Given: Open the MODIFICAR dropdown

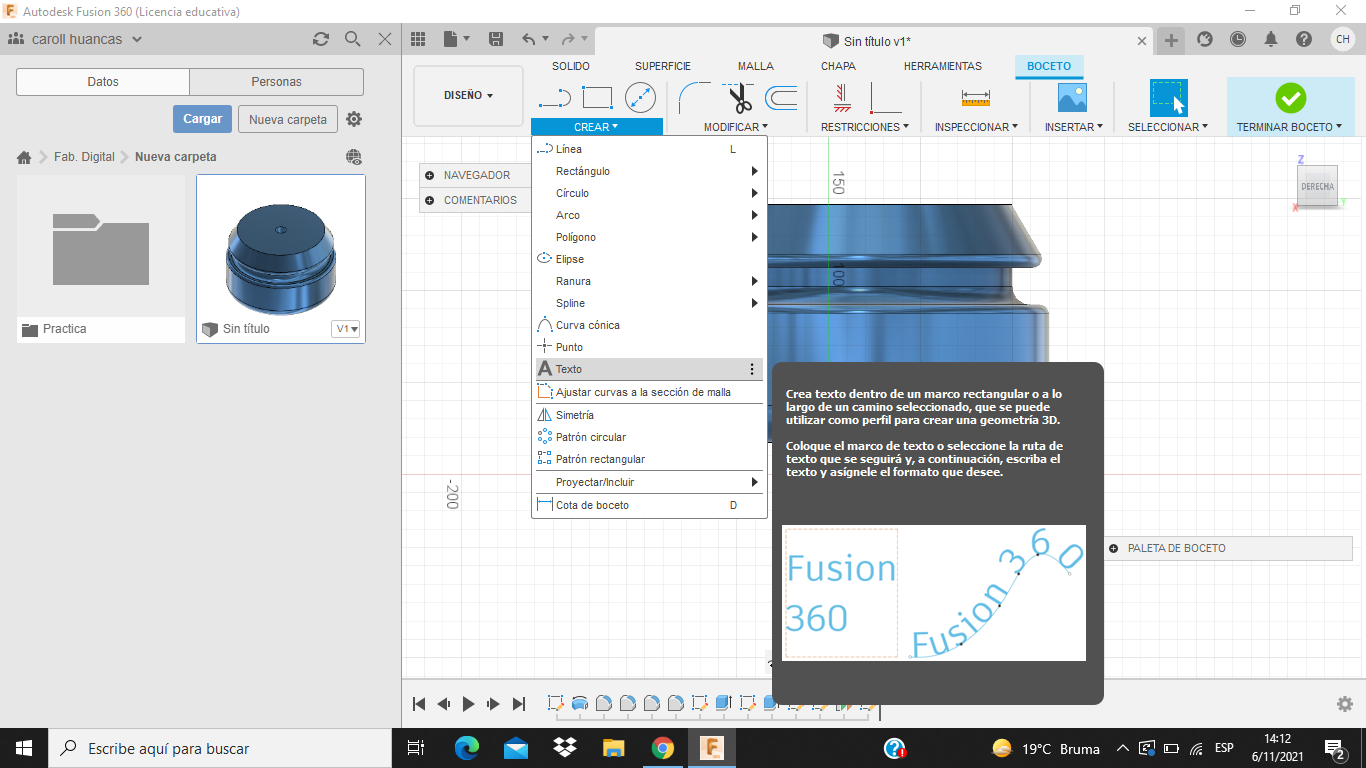Looking at the screenshot, I should click(x=735, y=127).
